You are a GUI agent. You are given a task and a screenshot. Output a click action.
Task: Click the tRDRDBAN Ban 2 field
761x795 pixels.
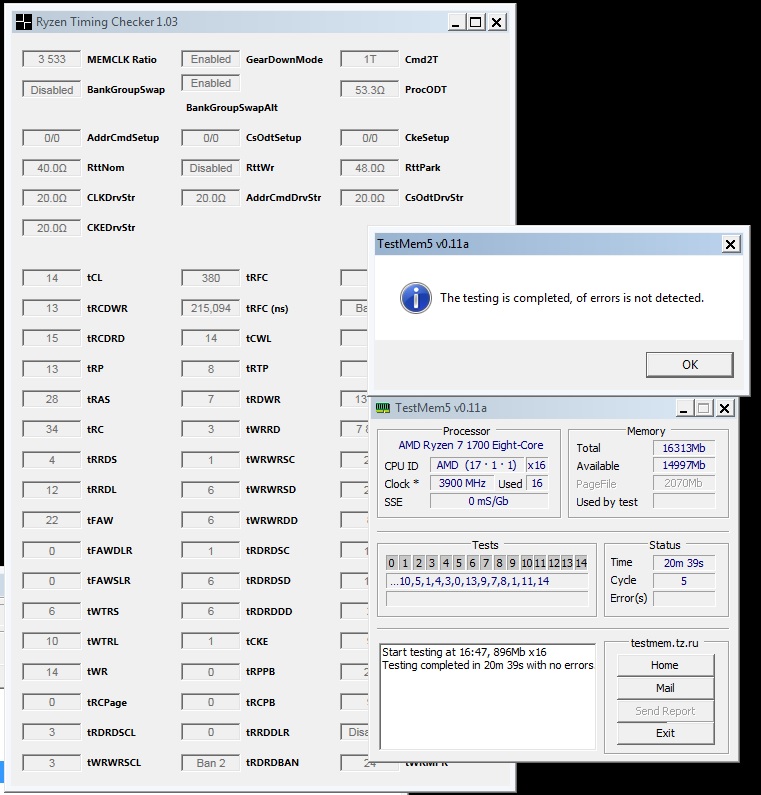(x=210, y=763)
